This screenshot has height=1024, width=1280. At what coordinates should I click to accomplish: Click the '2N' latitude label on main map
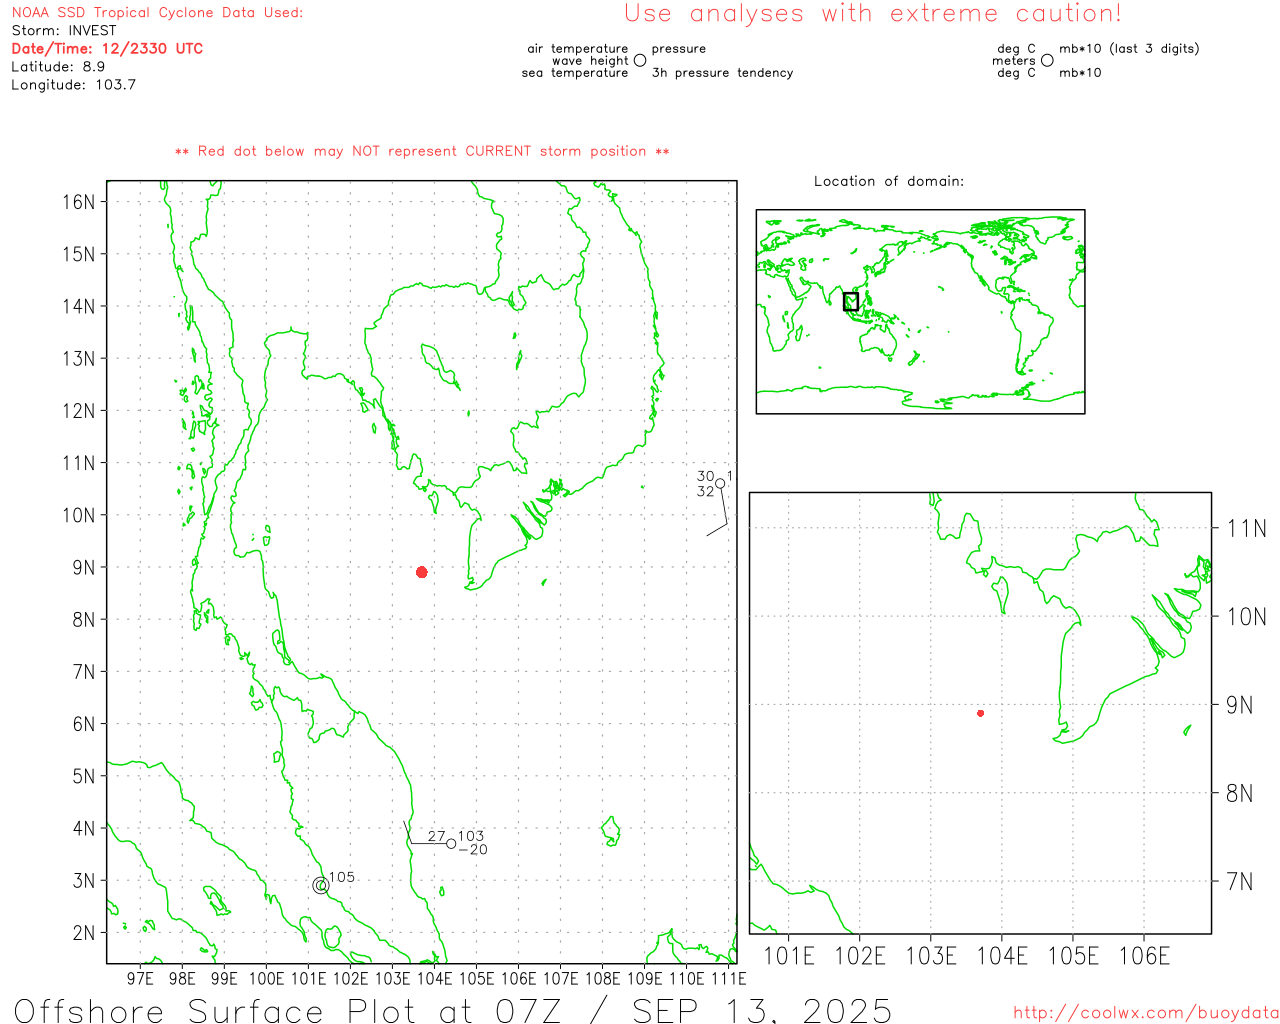pyautogui.click(x=84, y=933)
